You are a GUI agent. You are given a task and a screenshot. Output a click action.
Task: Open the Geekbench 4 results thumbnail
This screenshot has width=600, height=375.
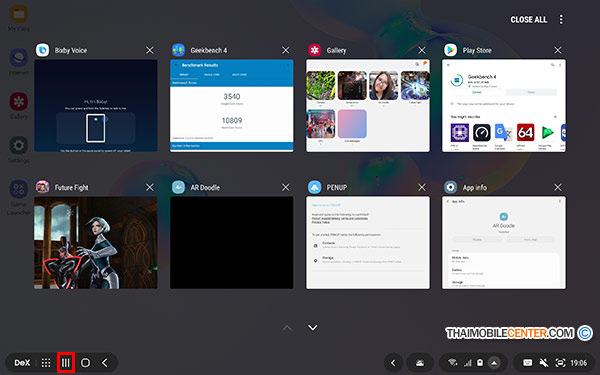tap(232, 106)
